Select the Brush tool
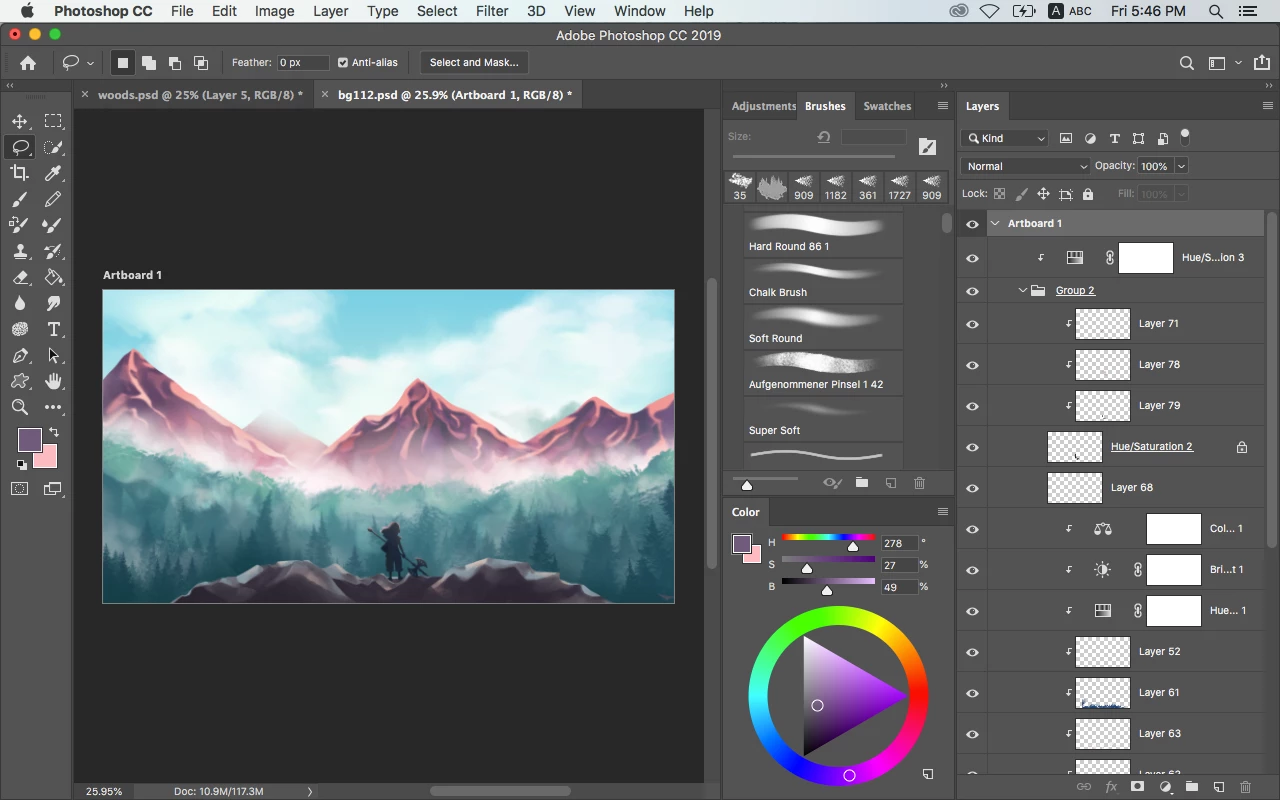 click(x=19, y=199)
